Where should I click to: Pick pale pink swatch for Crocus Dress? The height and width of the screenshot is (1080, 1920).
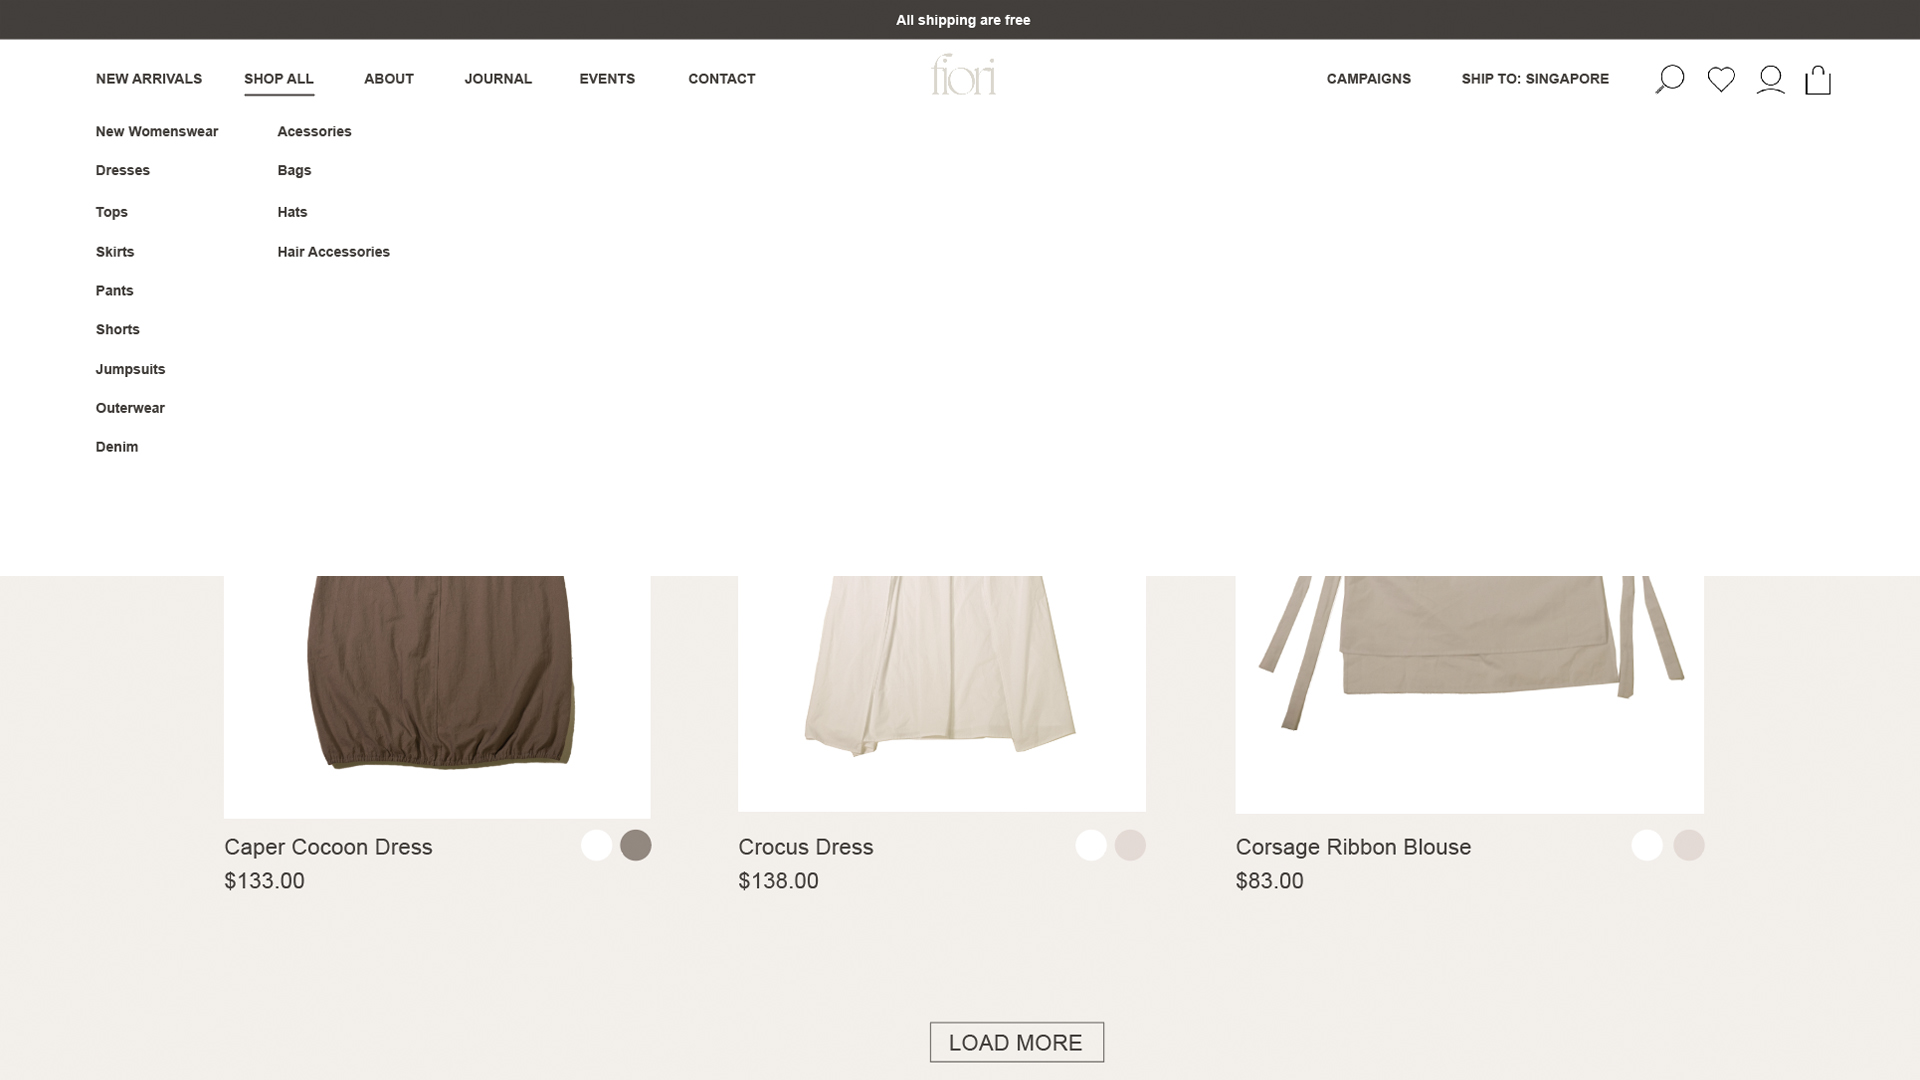pyautogui.click(x=1130, y=845)
